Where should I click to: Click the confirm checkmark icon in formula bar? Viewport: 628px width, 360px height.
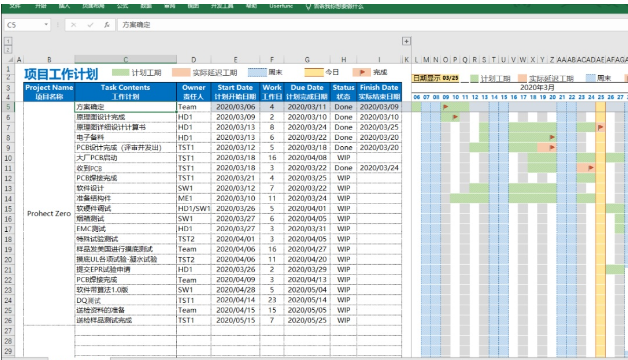(90, 25)
